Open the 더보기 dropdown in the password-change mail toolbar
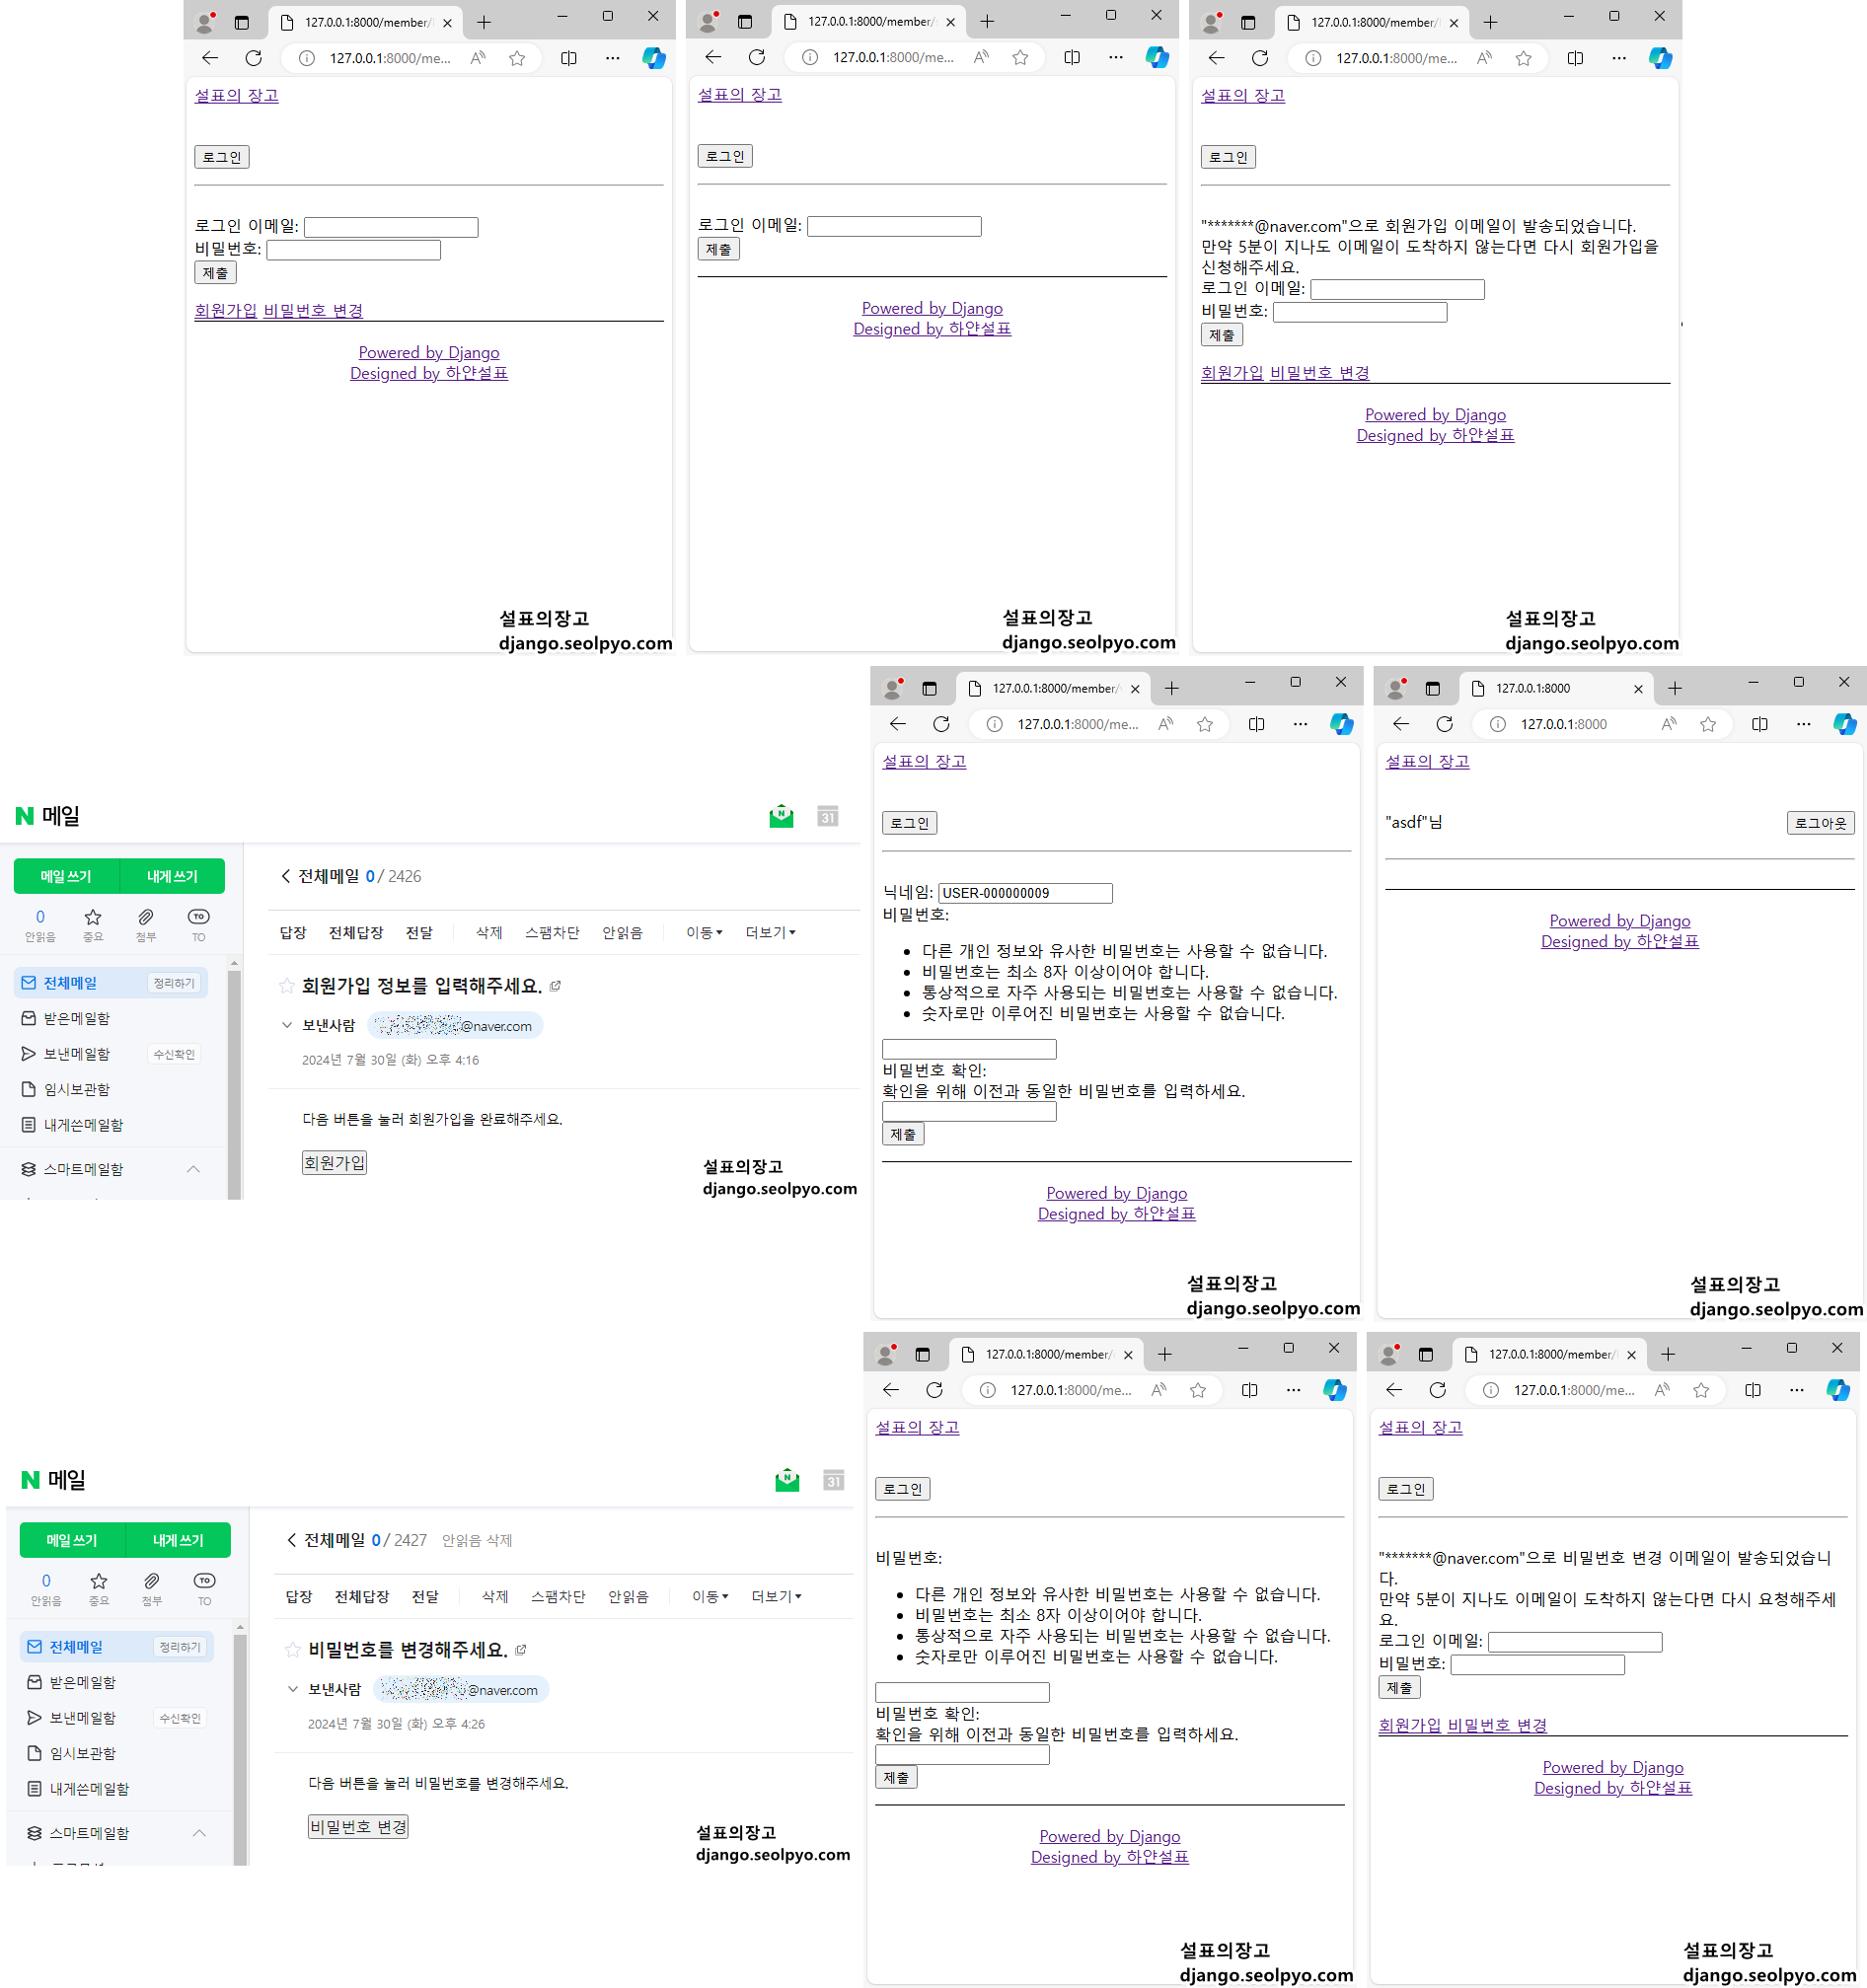The height and width of the screenshot is (1988, 1867). [776, 1596]
